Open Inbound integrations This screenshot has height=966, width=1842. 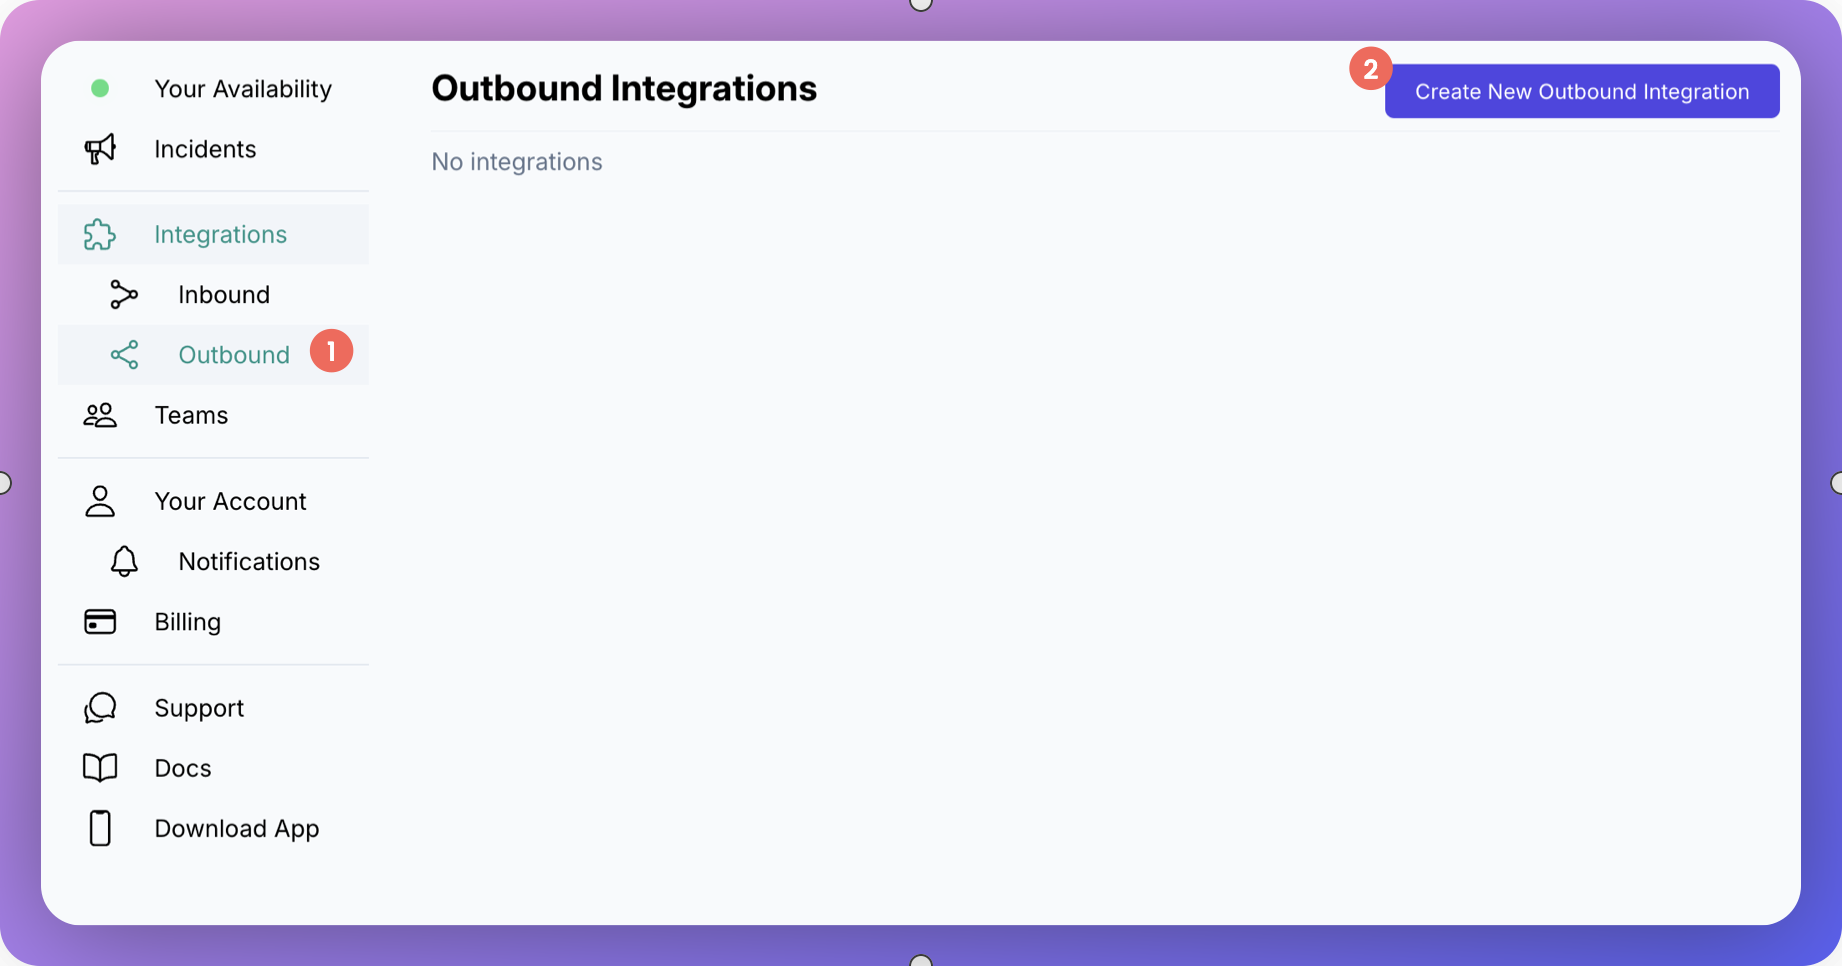(224, 295)
